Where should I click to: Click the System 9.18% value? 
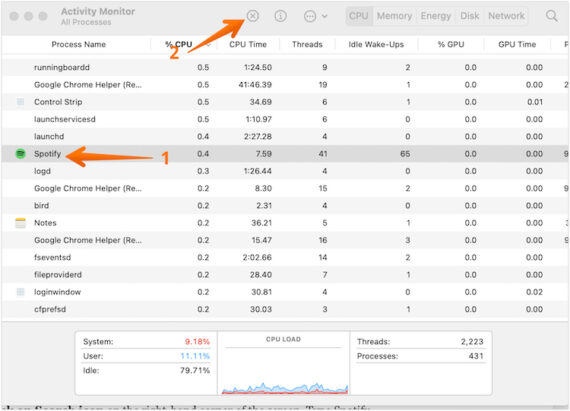pos(197,342)
